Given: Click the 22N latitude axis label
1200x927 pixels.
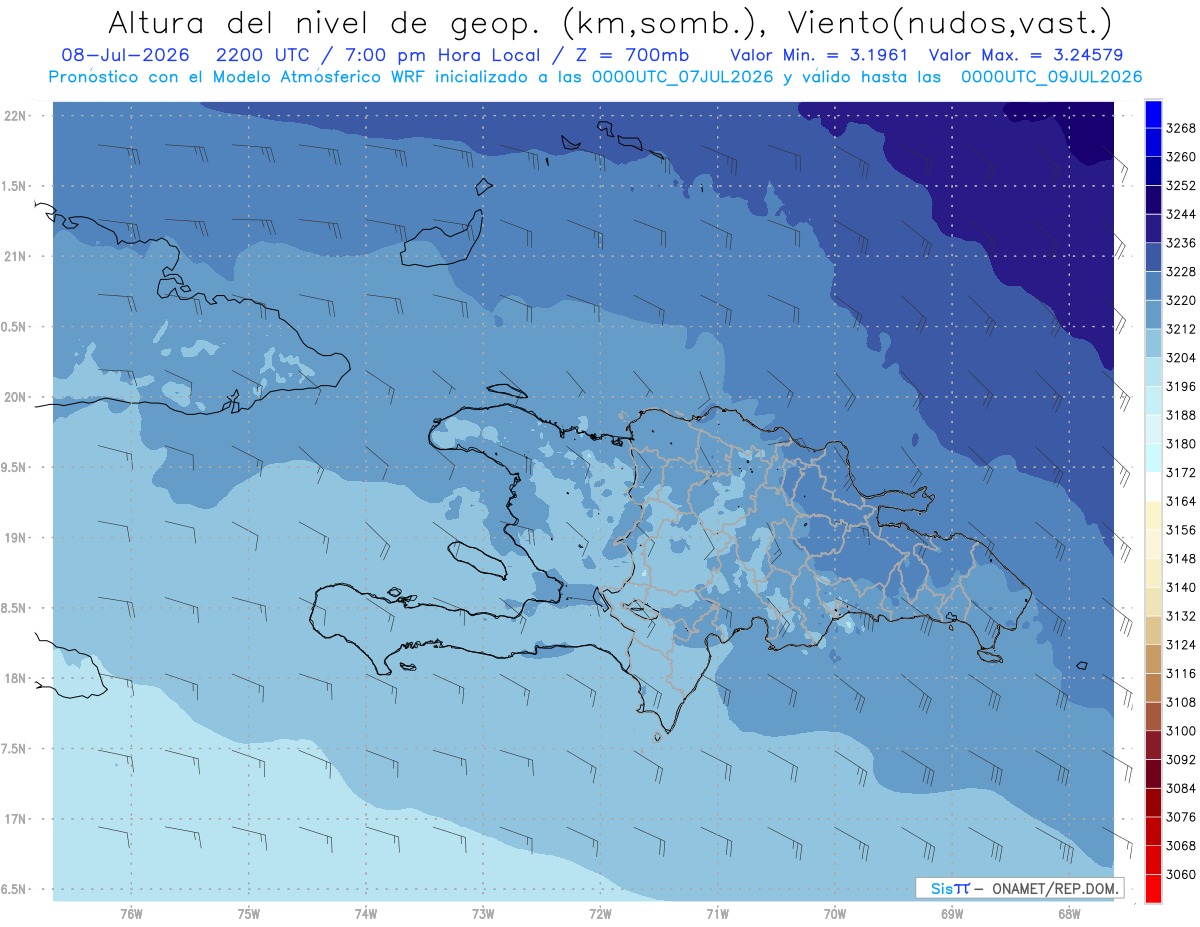Looking at the screenshot, I should pos(15,116).
